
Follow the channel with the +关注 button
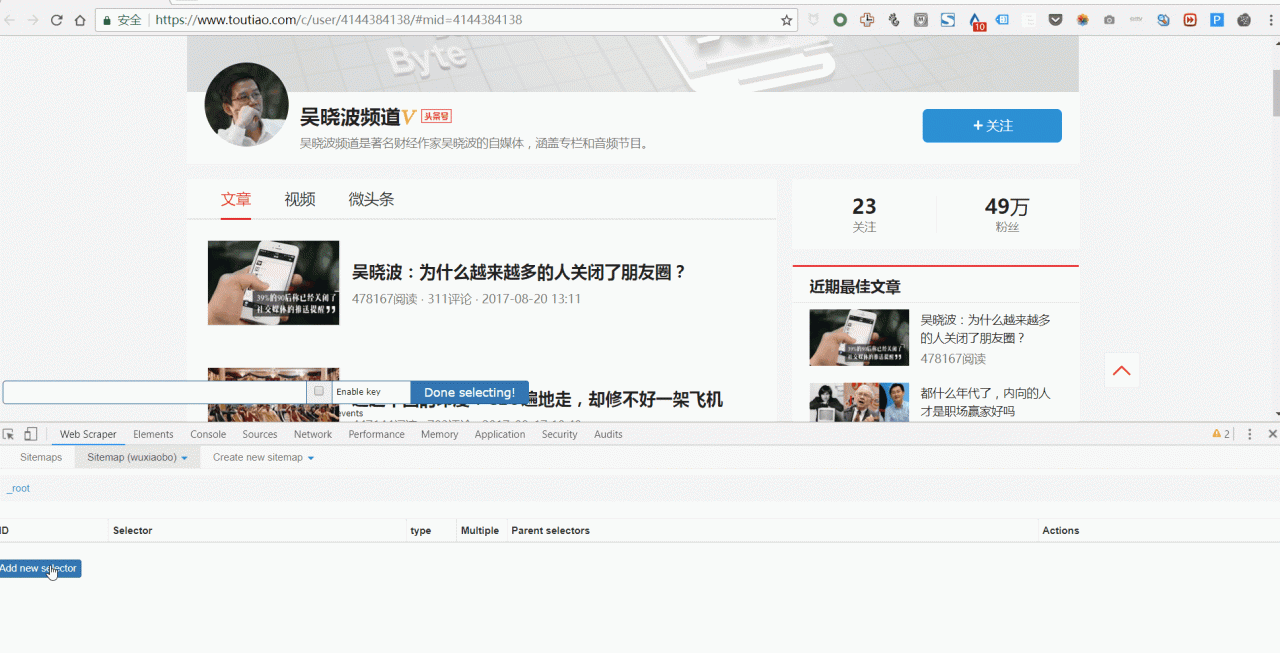pyautogui.click(x=992, y=126)
